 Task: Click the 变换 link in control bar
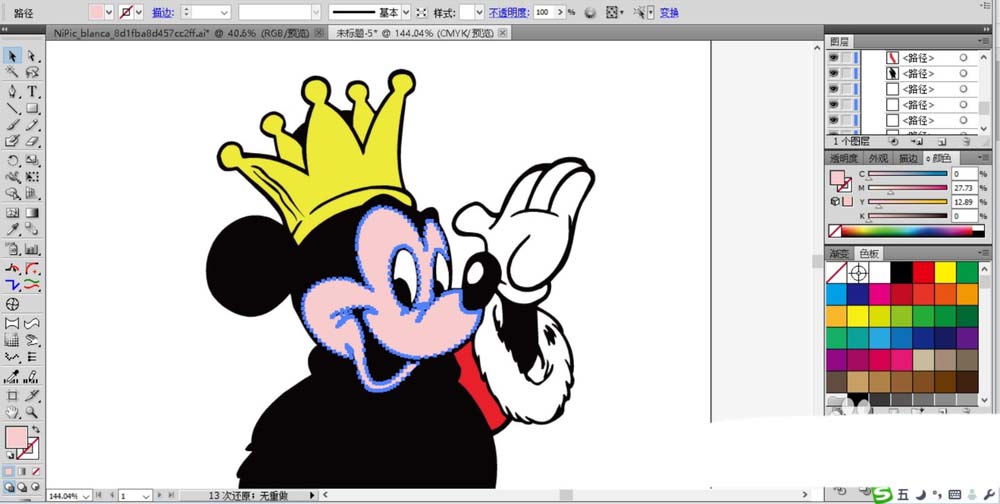coord(669,13)
